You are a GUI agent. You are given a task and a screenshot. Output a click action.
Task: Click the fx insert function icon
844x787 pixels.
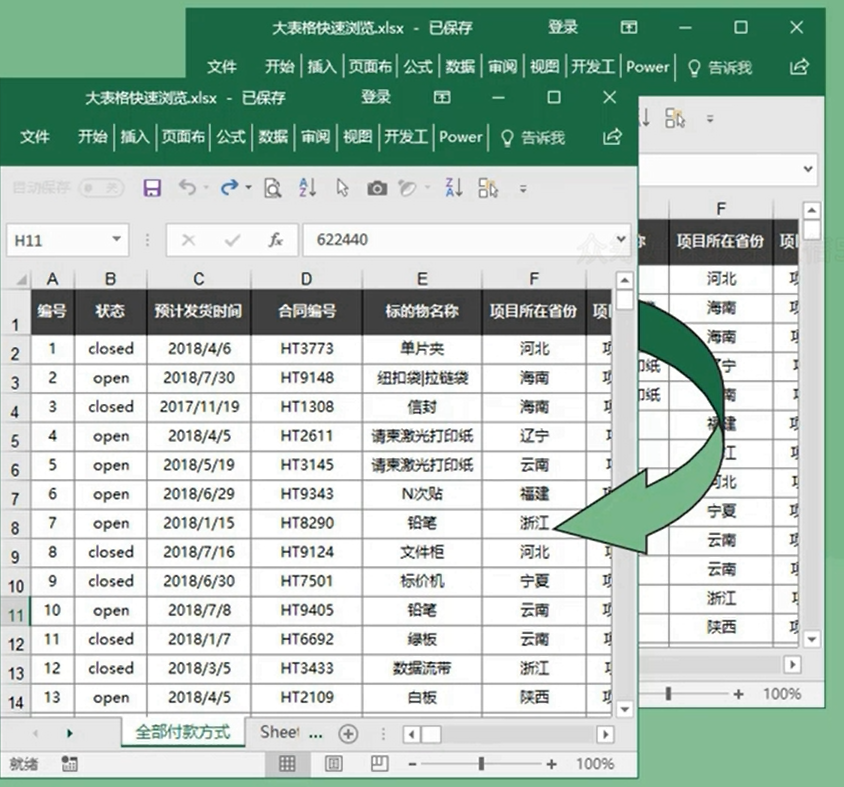(x=276, y=240)
